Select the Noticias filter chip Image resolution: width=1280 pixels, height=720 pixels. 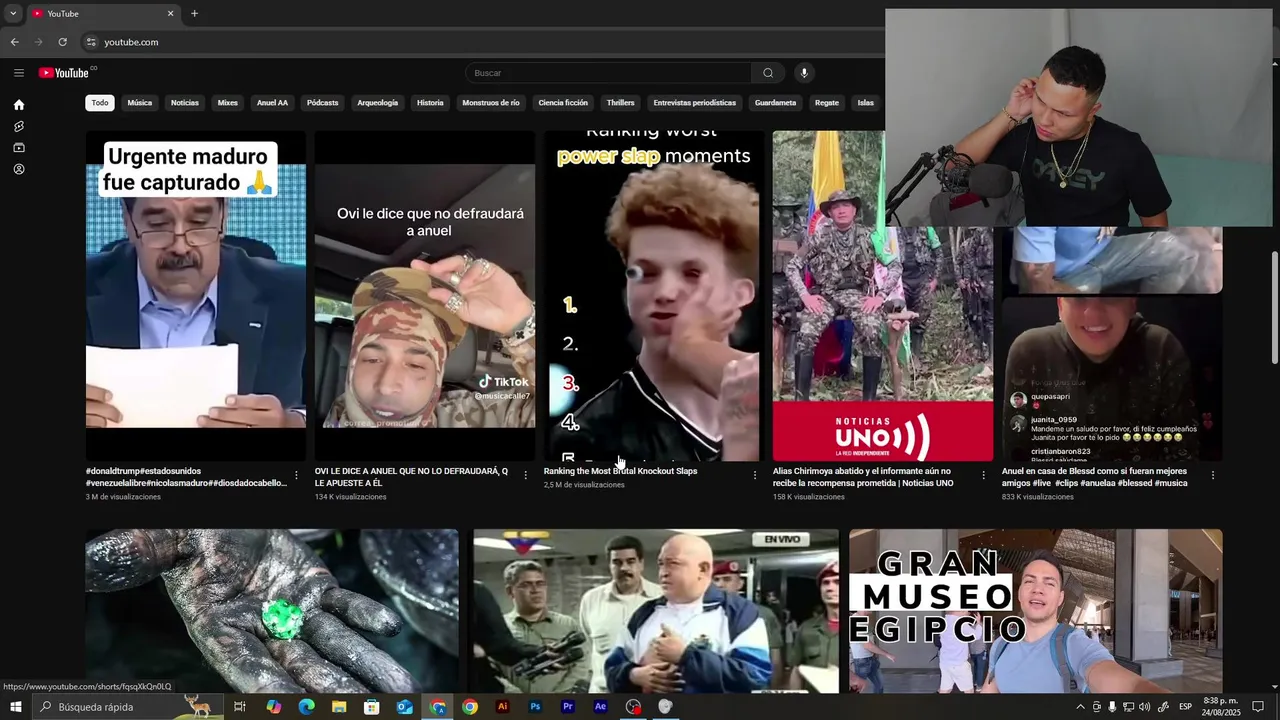pos(185,103)
